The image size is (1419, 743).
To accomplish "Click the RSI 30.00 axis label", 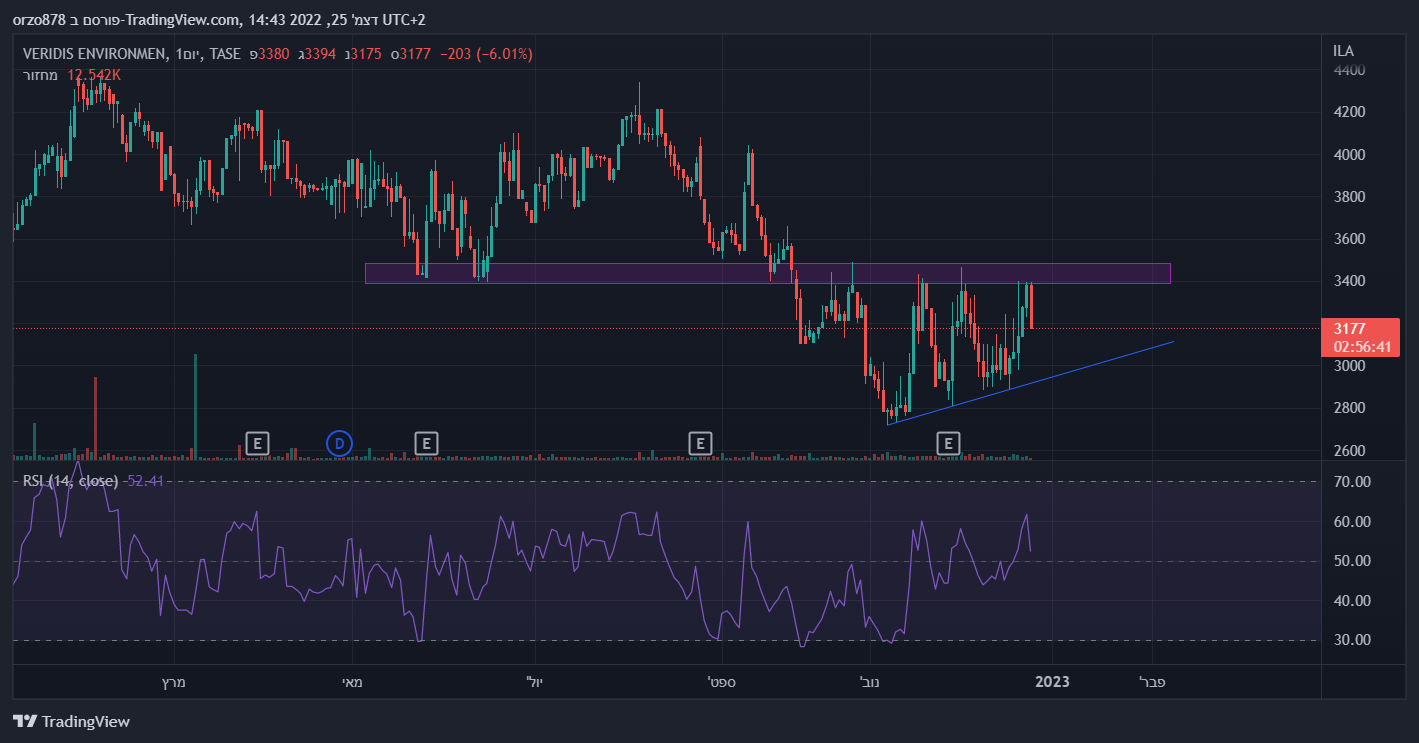I will pyautogui.click(x=1352, y=640).
